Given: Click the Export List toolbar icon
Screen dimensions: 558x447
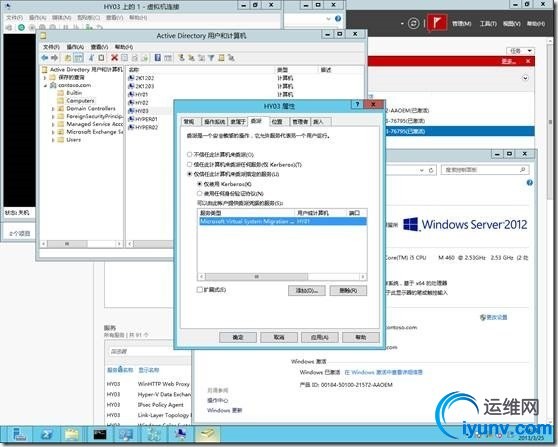Looking at the screenshot, I should [144, 58].
